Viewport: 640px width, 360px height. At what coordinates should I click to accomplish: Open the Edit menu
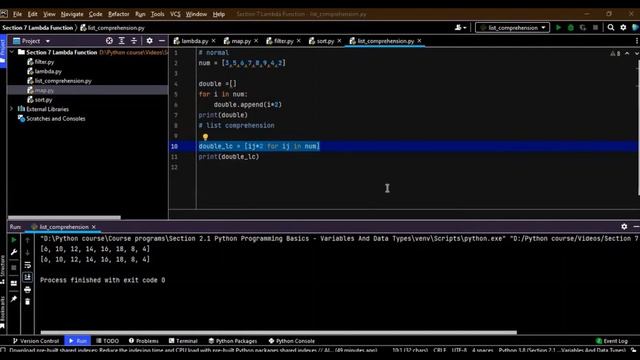(32, 14)
